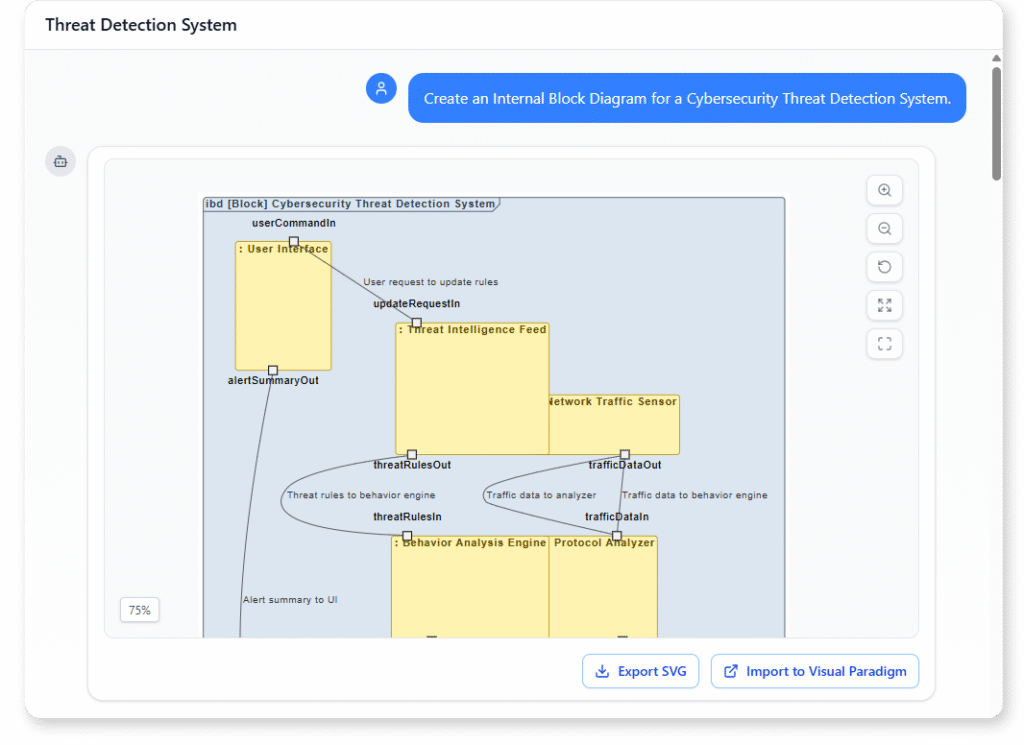Click the blue chat prompt message bubble
Viewport: 1024px width, 745px height.
[x=686, y=97]
